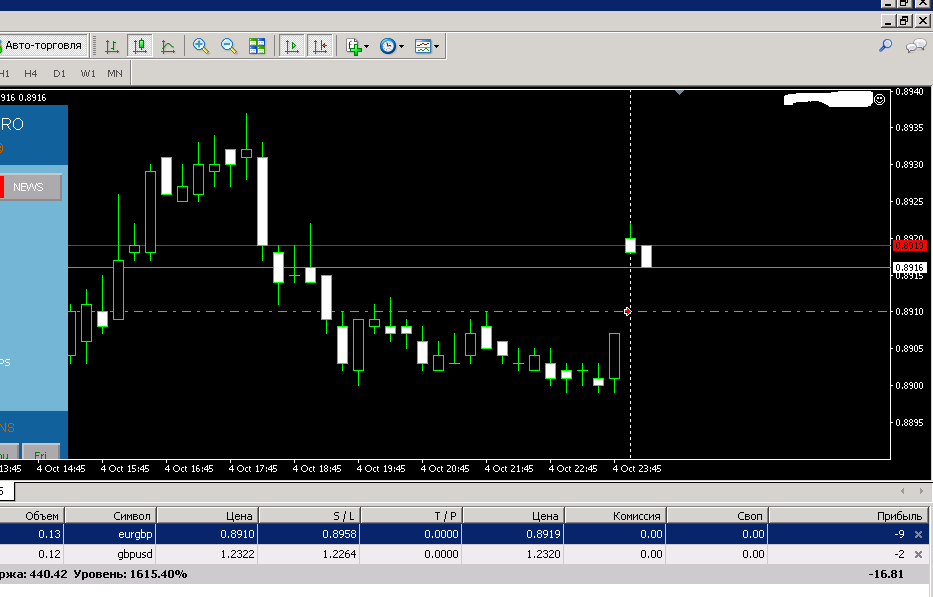The width and height of the screenshot is (933, 597).
Task: Open the add indicators icon
Action: [x=354, y=46]
